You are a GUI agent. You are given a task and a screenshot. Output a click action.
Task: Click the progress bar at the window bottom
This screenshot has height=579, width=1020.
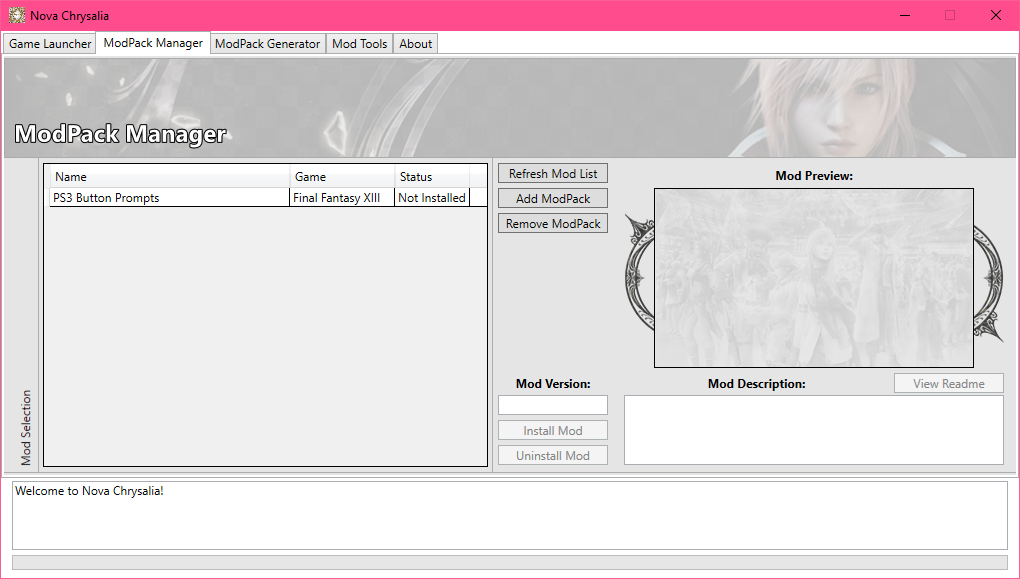coord(509,562)
